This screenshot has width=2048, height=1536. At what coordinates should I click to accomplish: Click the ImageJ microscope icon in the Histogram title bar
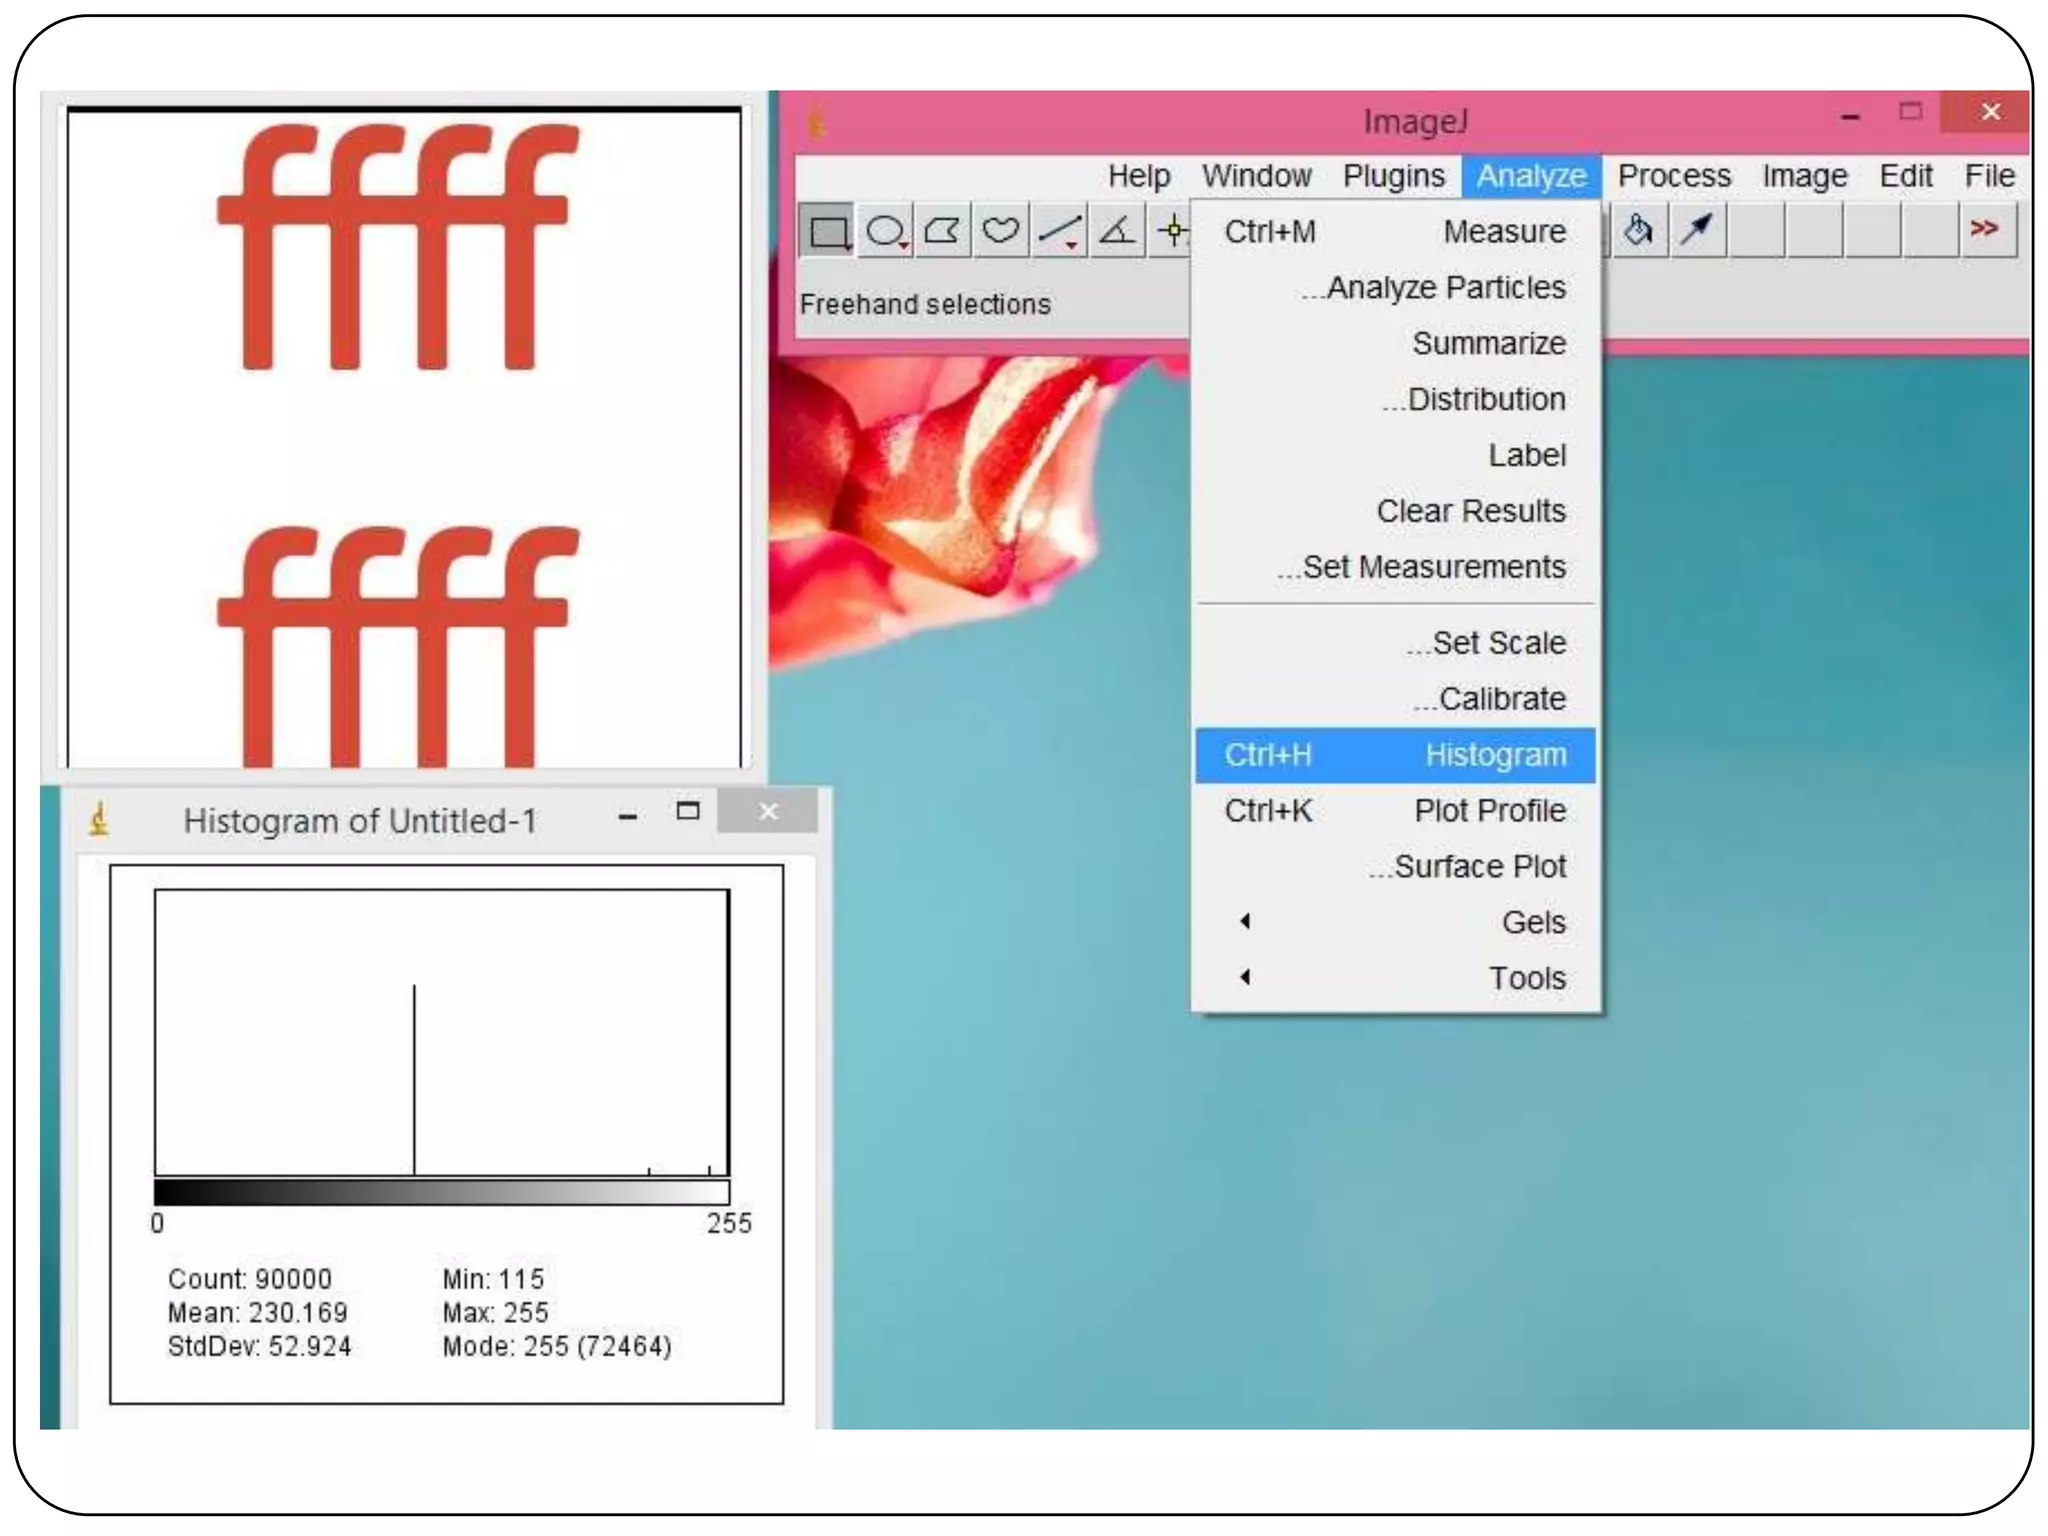[99, 820]
